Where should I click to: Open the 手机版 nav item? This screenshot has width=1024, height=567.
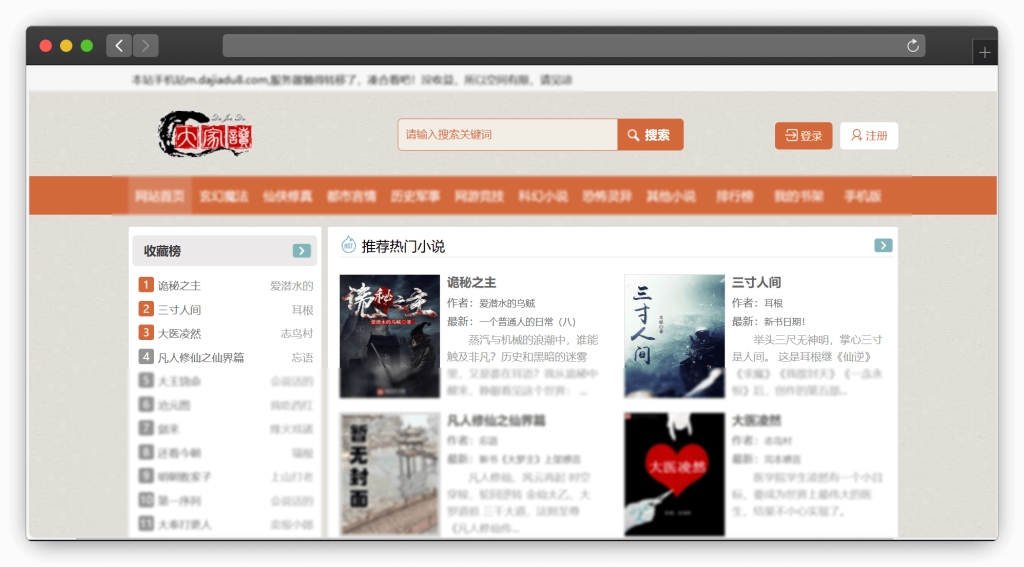[862, 196]
